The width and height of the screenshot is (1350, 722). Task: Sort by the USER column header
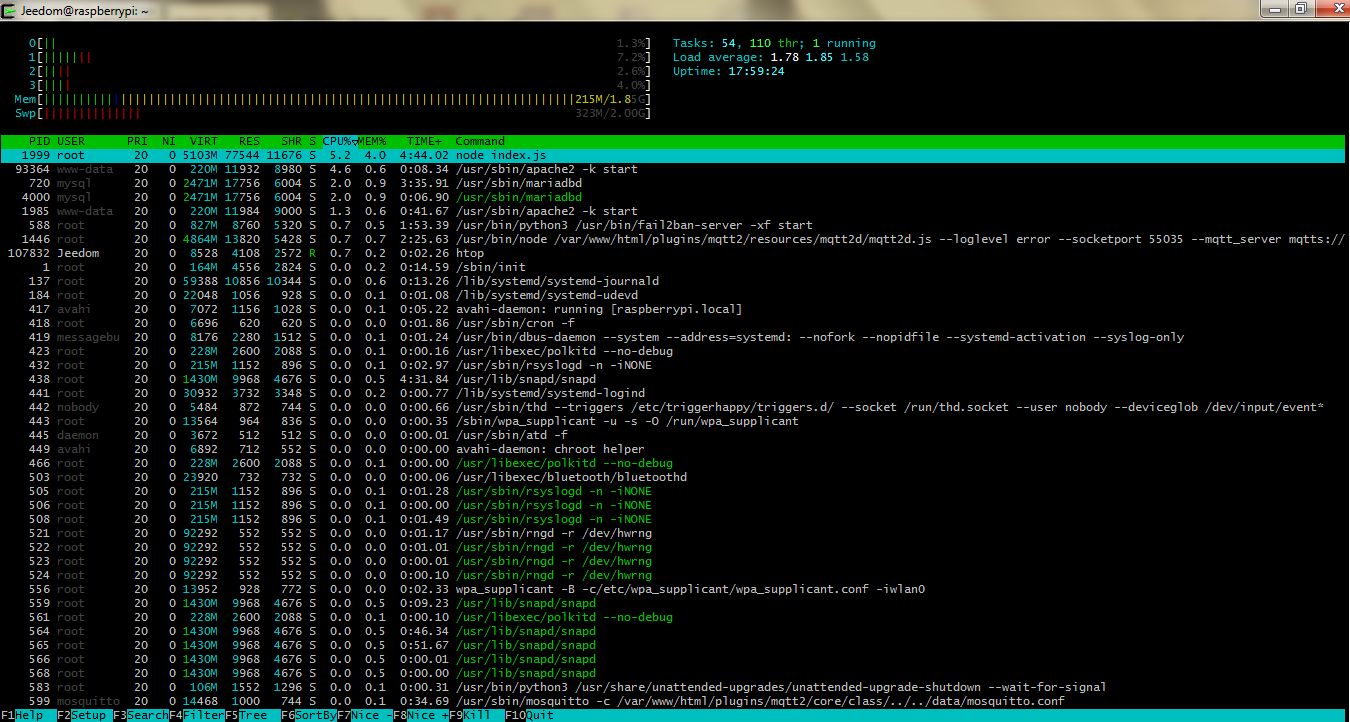tap(71, 141)
